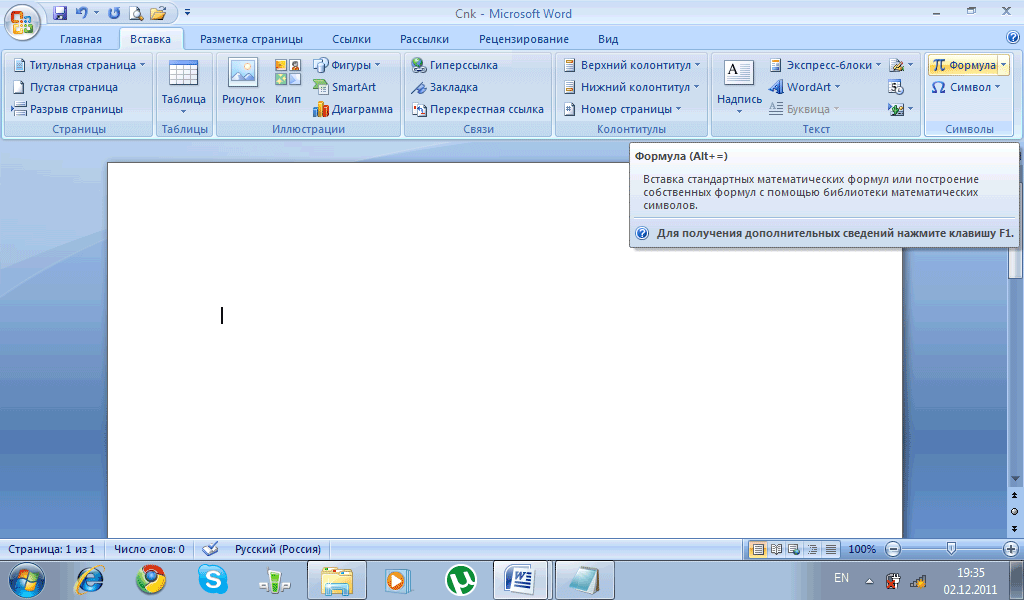Click the Select Browse Object round button
The image size is (1024, 600).
tap(1014, 512)
